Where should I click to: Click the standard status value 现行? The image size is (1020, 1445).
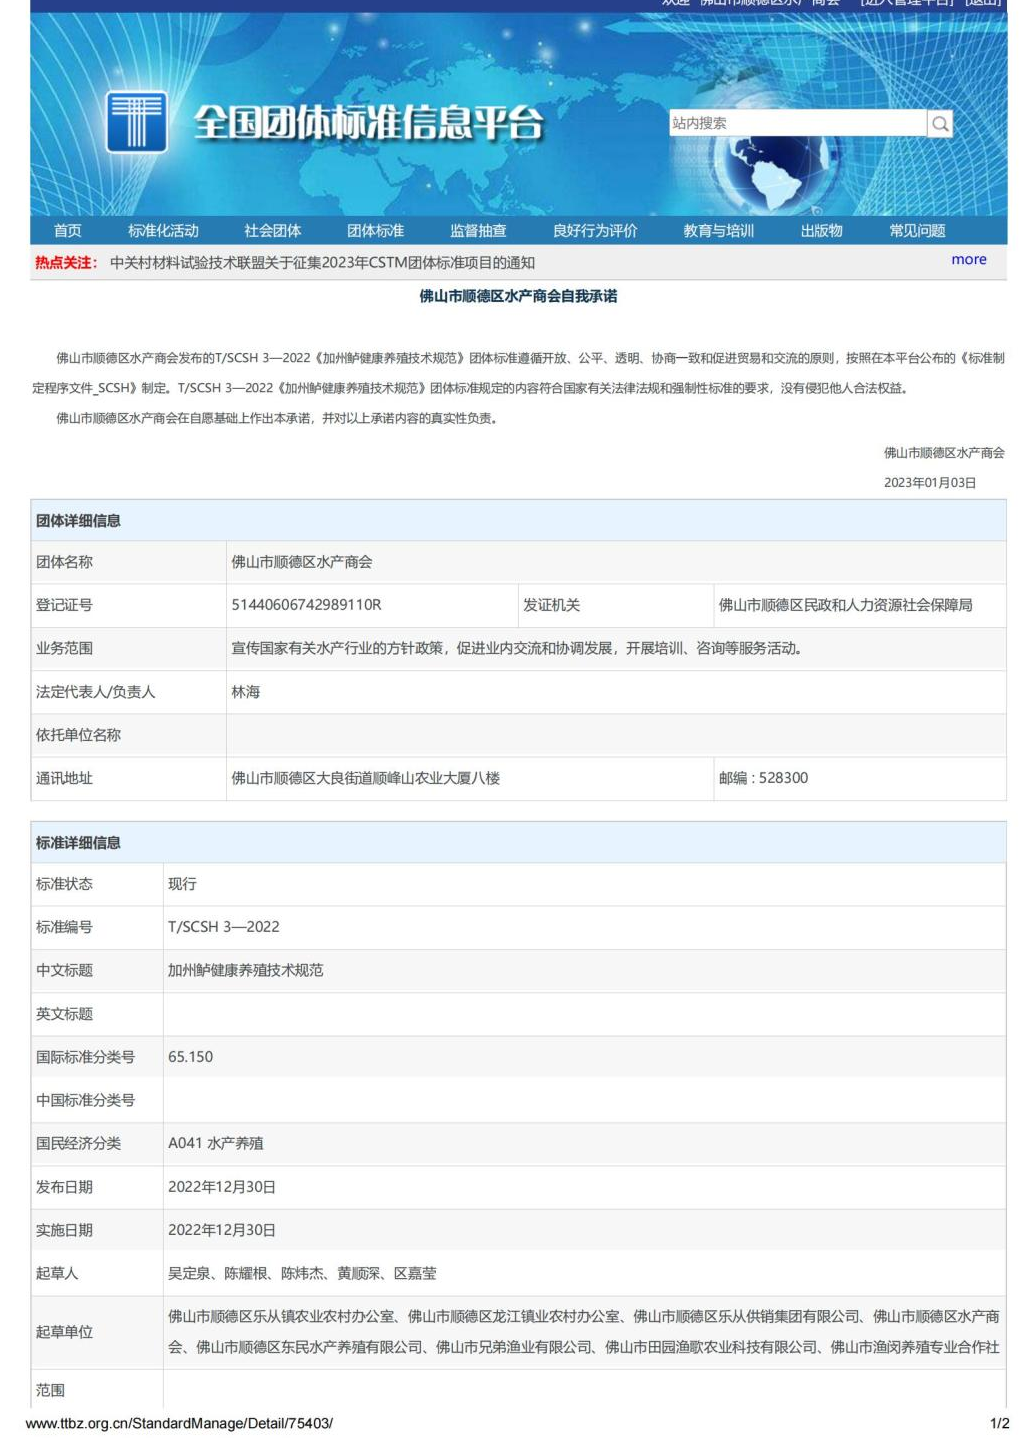coord(182,884)
